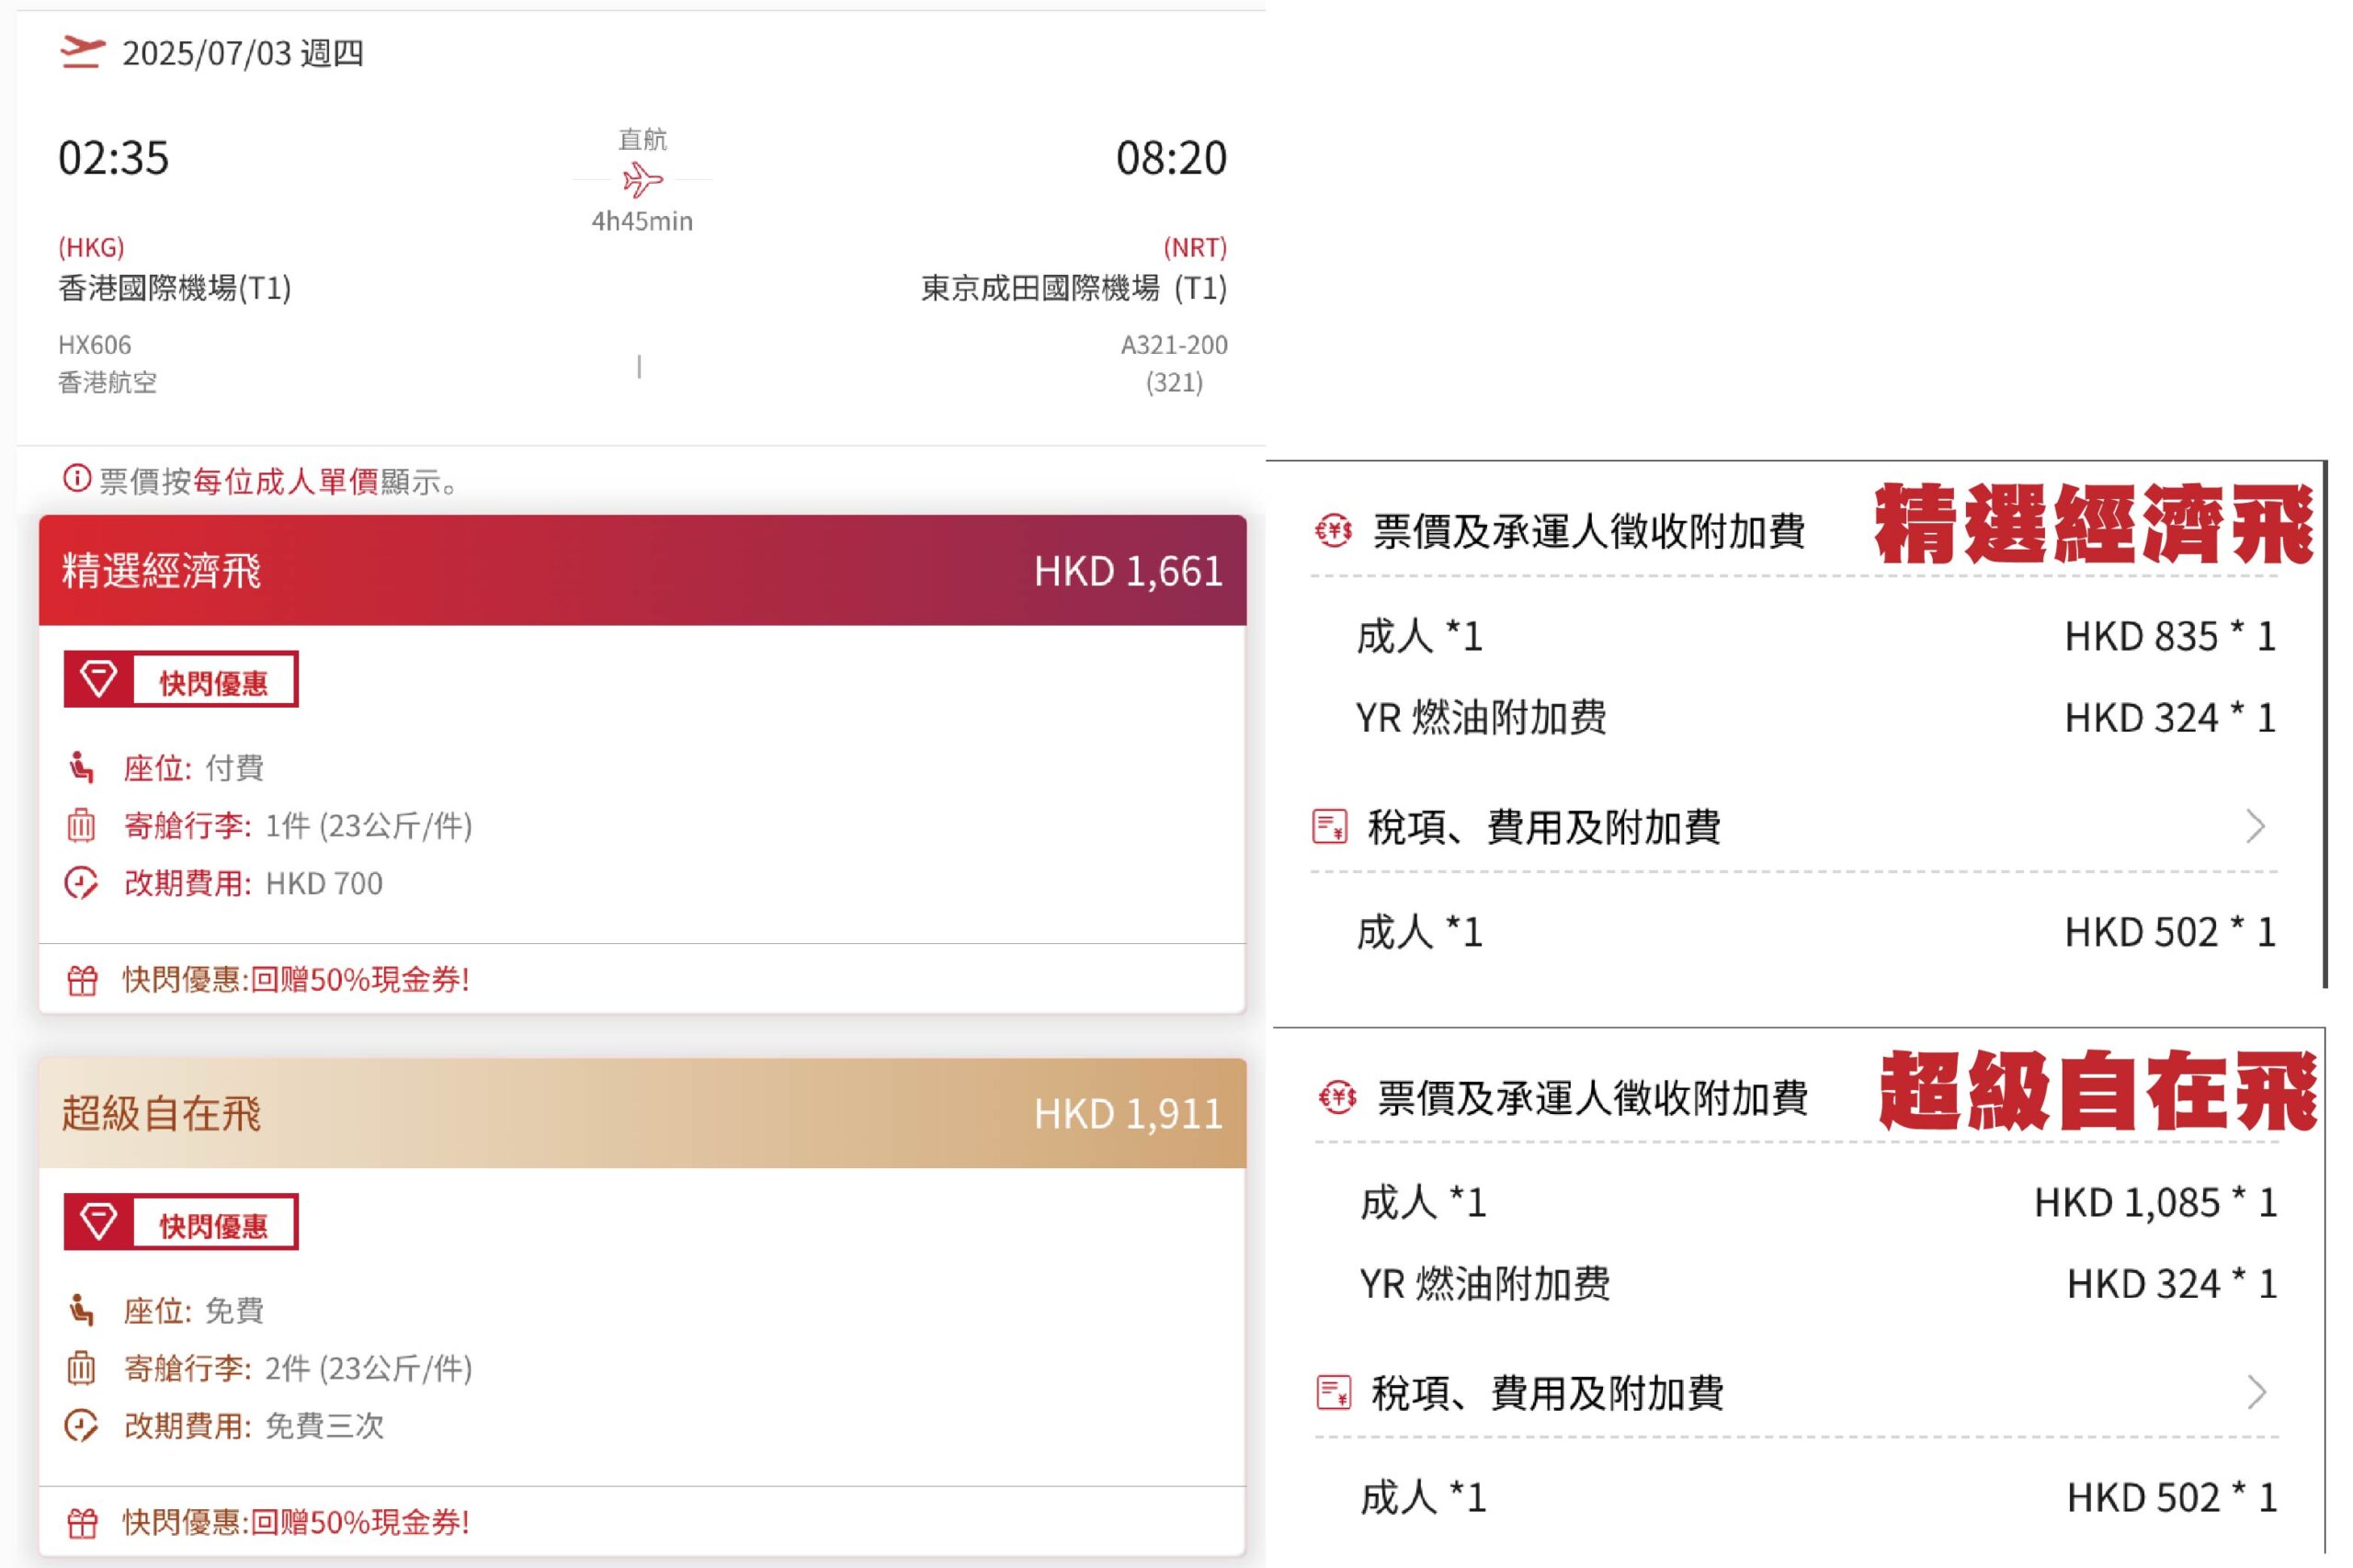
Task: Expand the flight details divider under 4h45min
Action: (x=639, y=367)
